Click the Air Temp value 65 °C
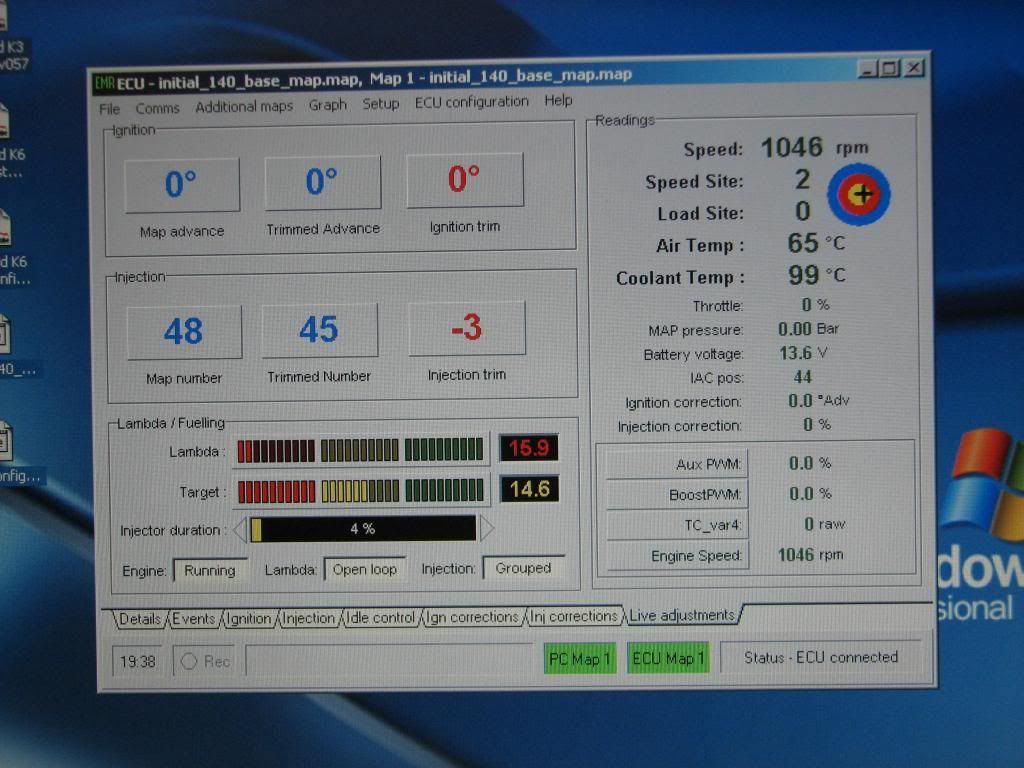 (816, 244)
